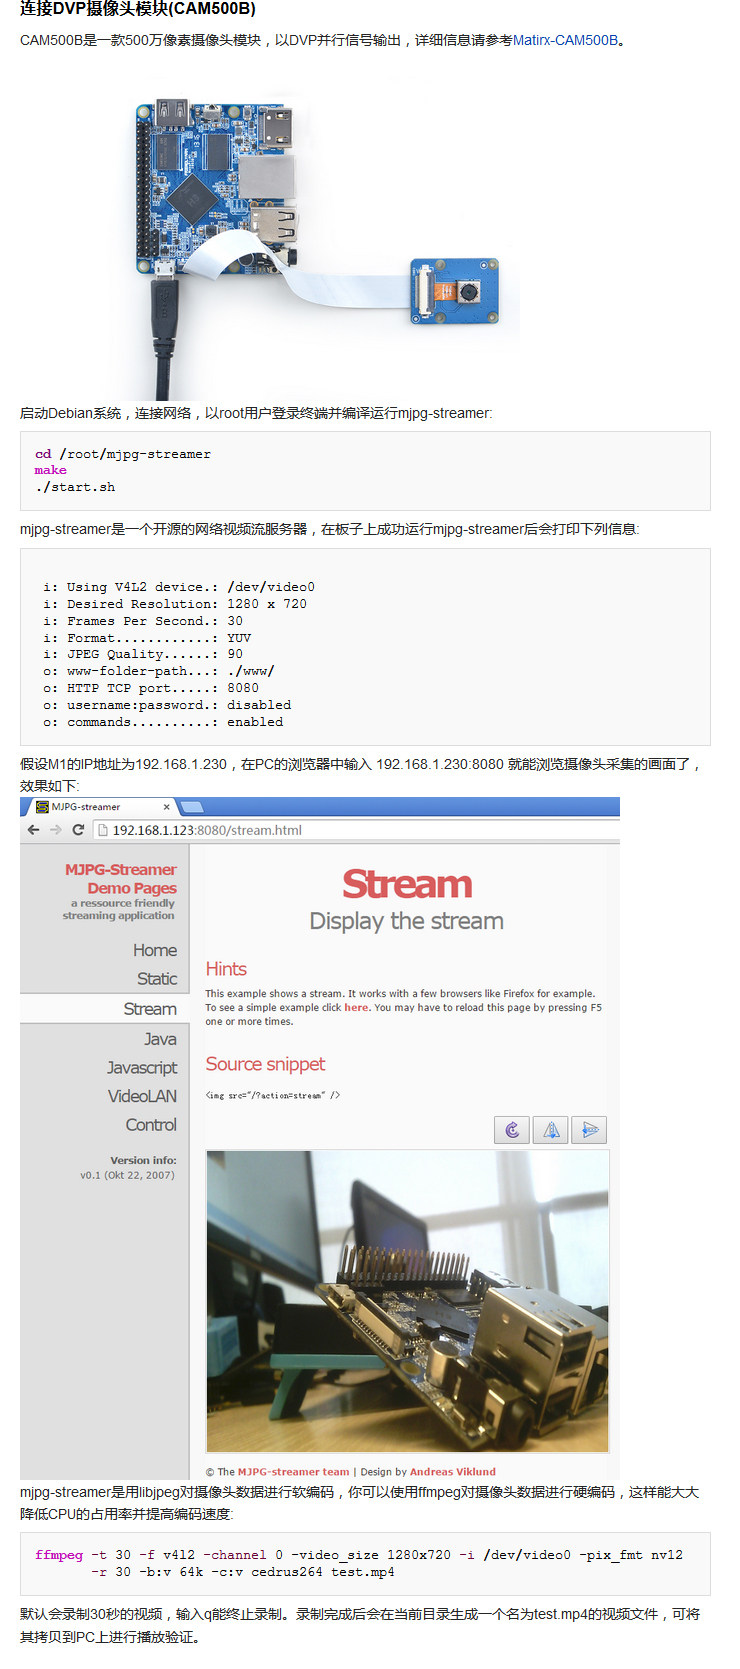Open the VideoLAN menu item
This screenshot has width=740, height=1669.
coord(142,1096)
